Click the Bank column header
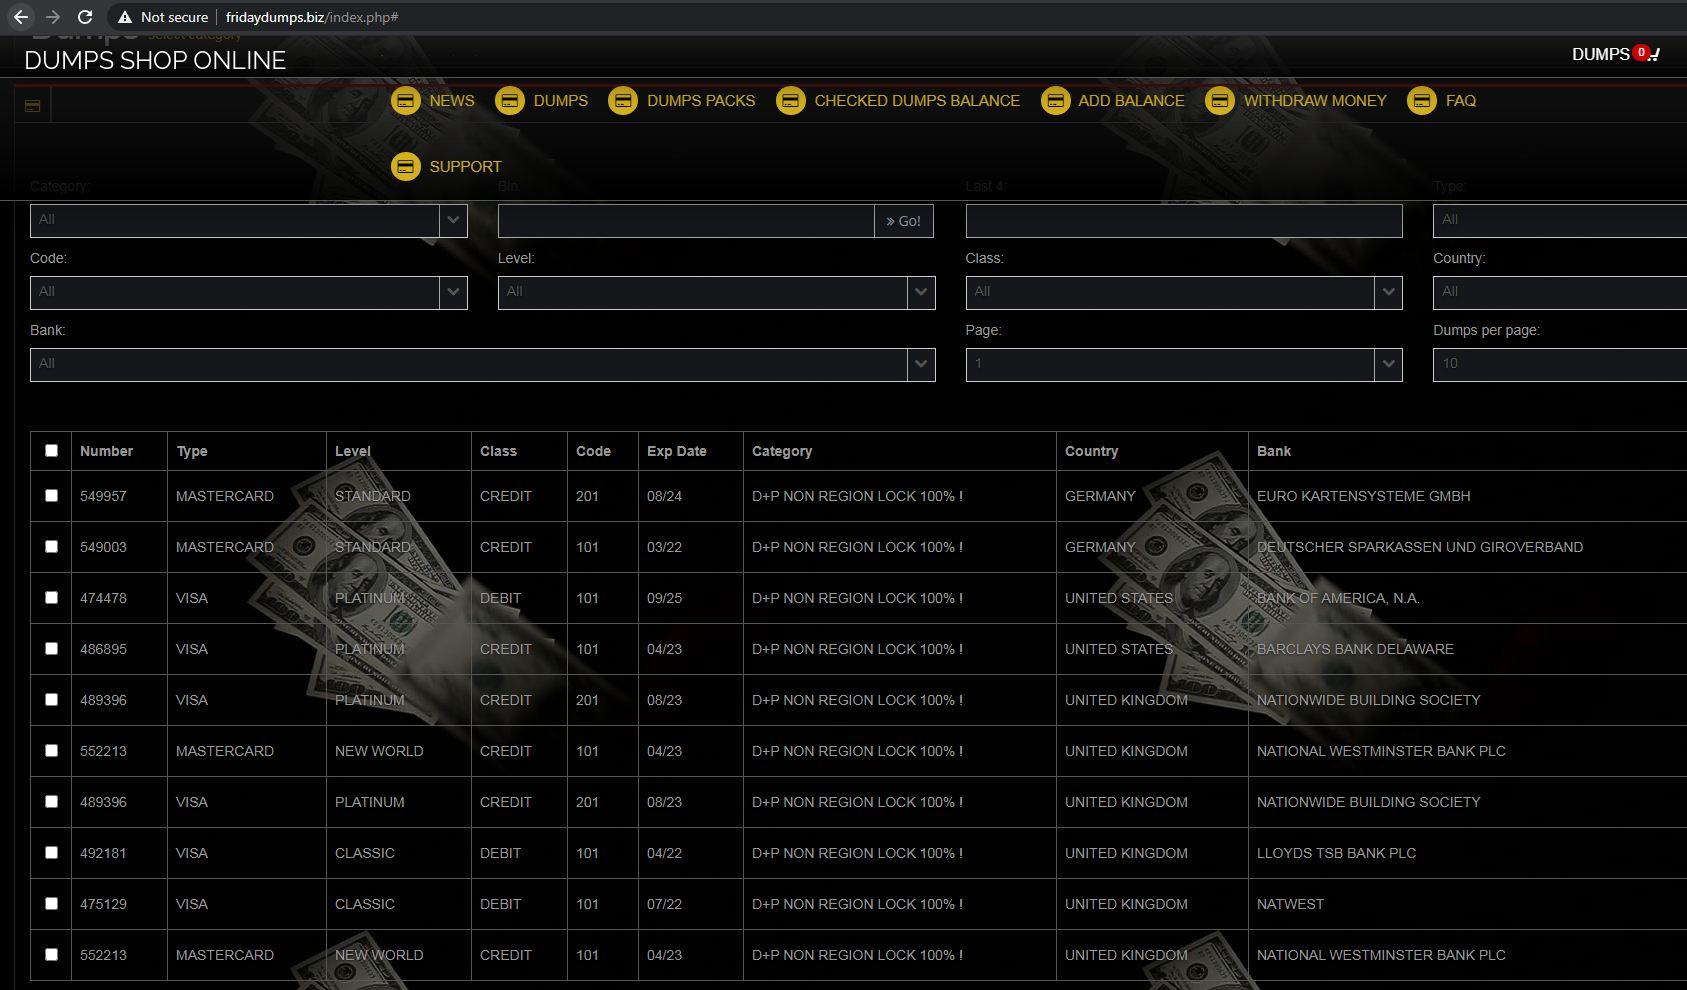 pyautogui.click(x=1274, y=451)
